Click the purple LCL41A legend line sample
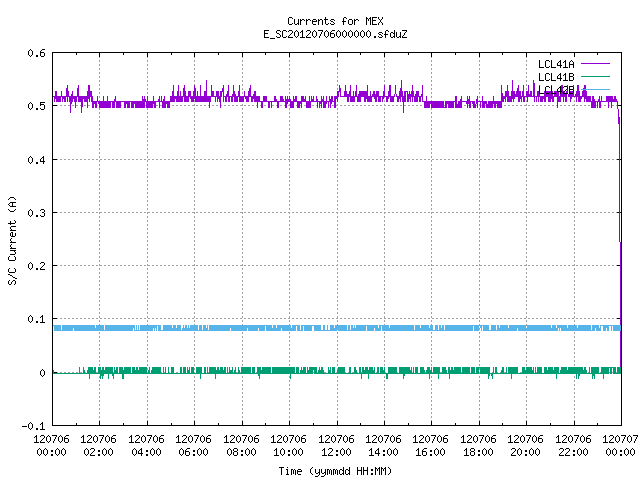640x480 pixels. coord(595,64)
